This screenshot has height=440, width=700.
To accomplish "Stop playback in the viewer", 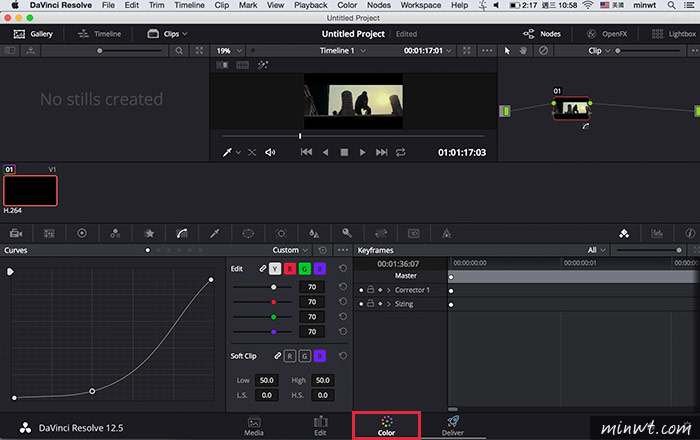I will click(344, 153).
